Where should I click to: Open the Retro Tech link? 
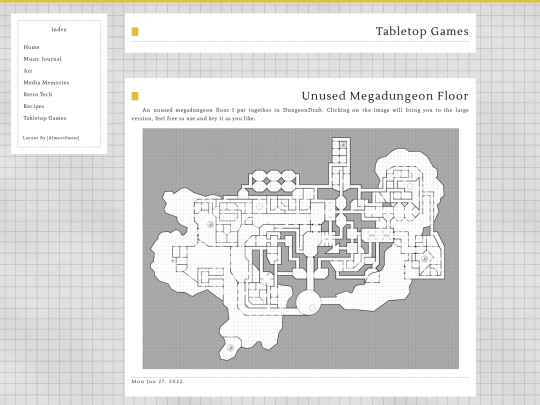point(38,94)
